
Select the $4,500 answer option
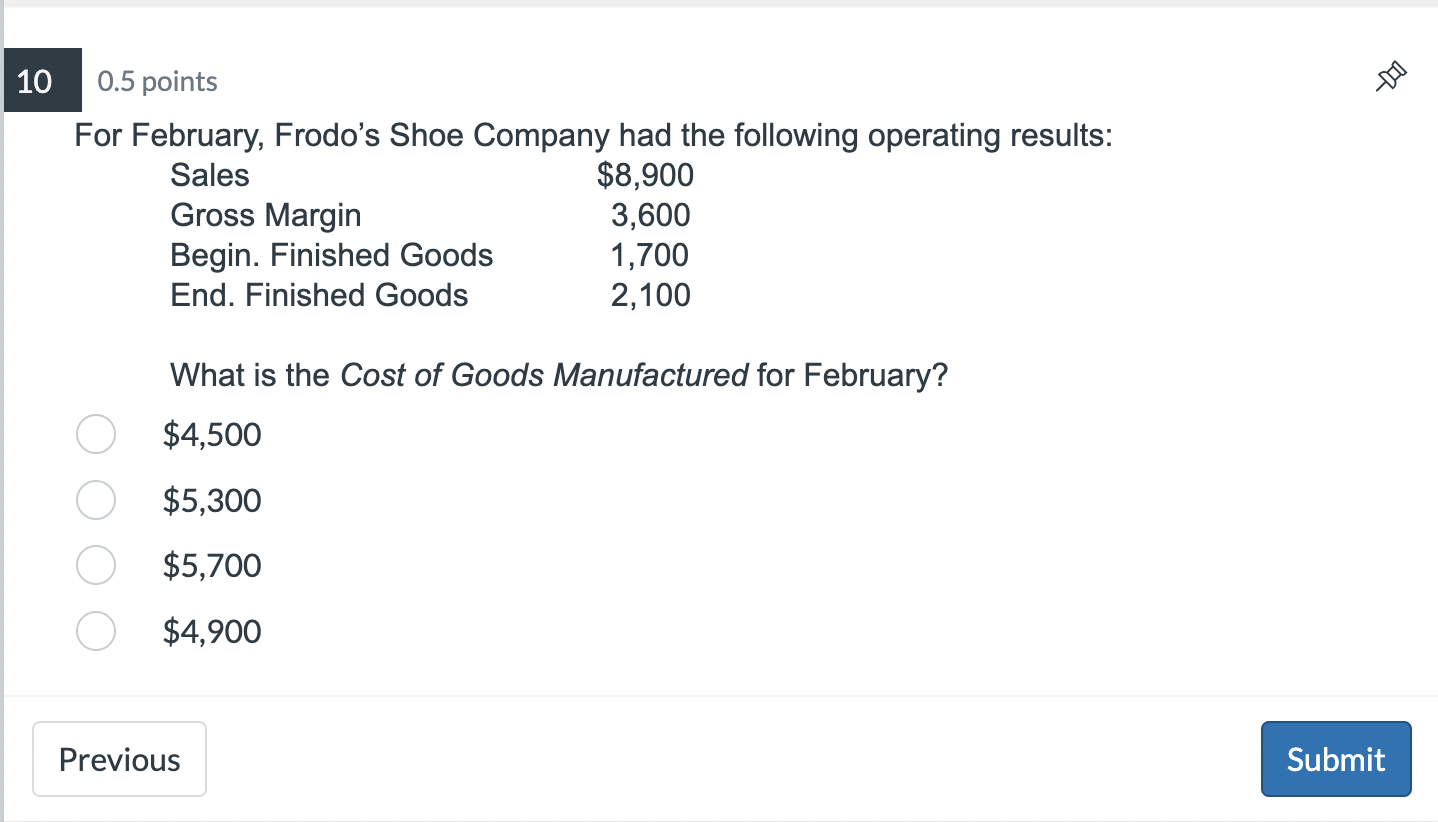tap(95, 434)
